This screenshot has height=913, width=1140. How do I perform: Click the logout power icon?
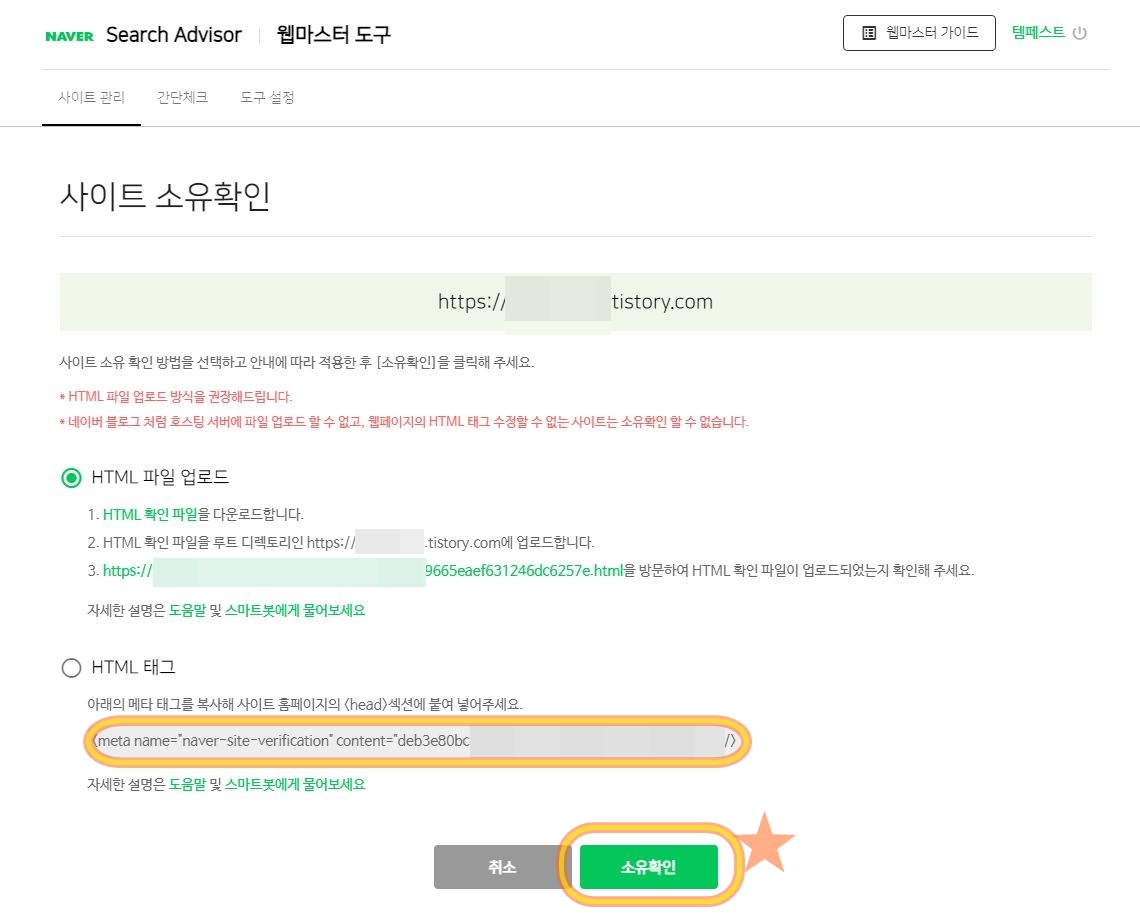tap(1080, 33)
